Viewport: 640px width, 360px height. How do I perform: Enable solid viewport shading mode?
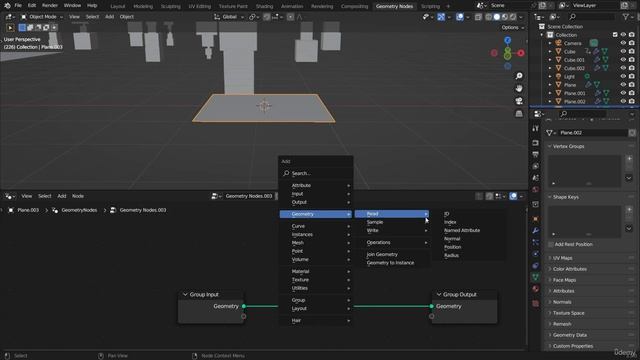coord(496,17)
